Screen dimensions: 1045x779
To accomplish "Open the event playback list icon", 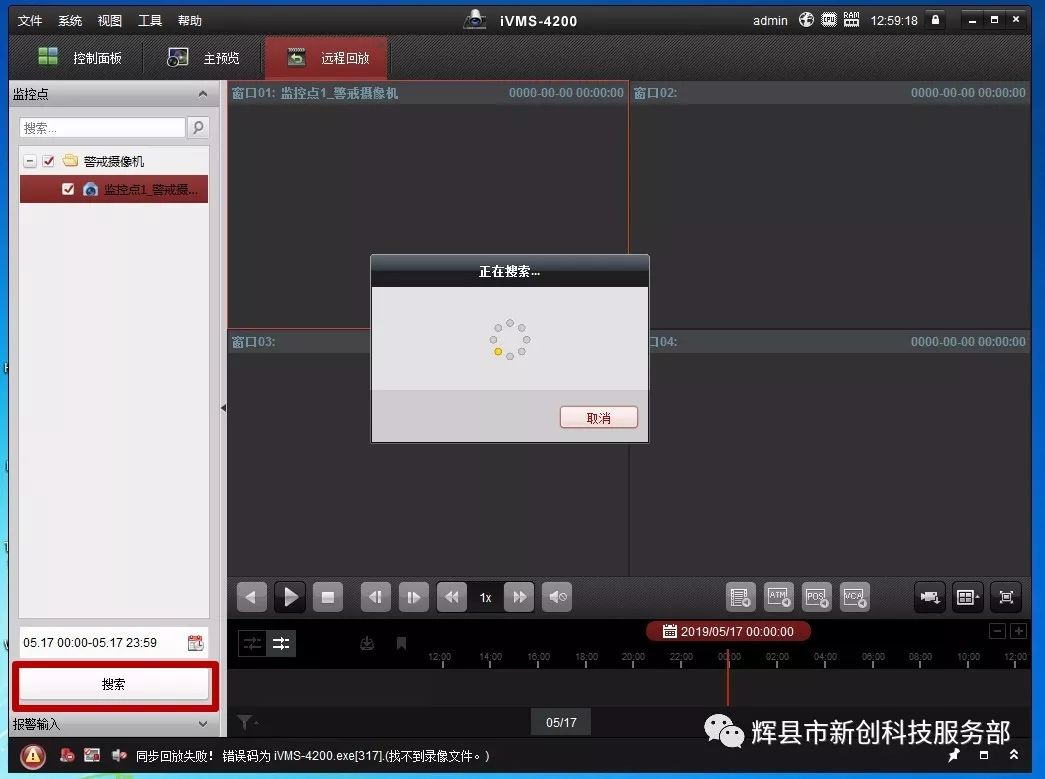I will coord(740,597).
